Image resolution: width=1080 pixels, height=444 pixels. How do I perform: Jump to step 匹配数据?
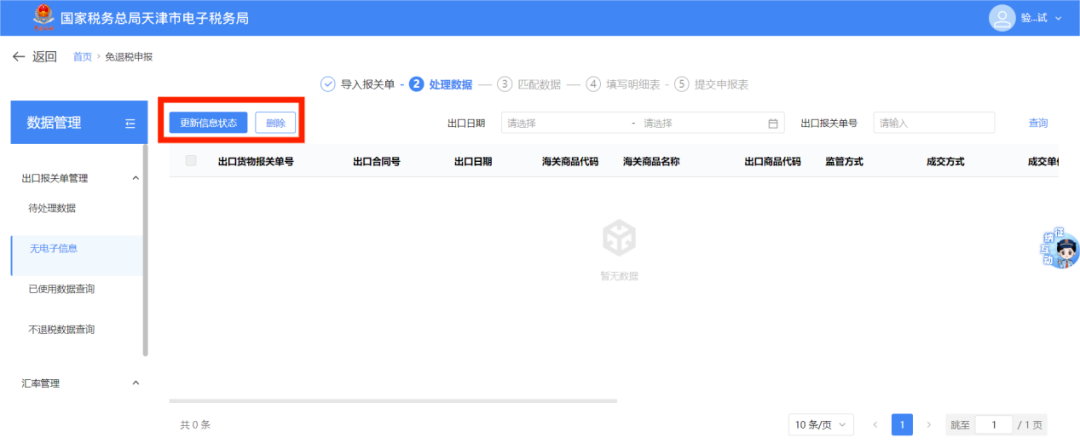click(x=539, y=85)
